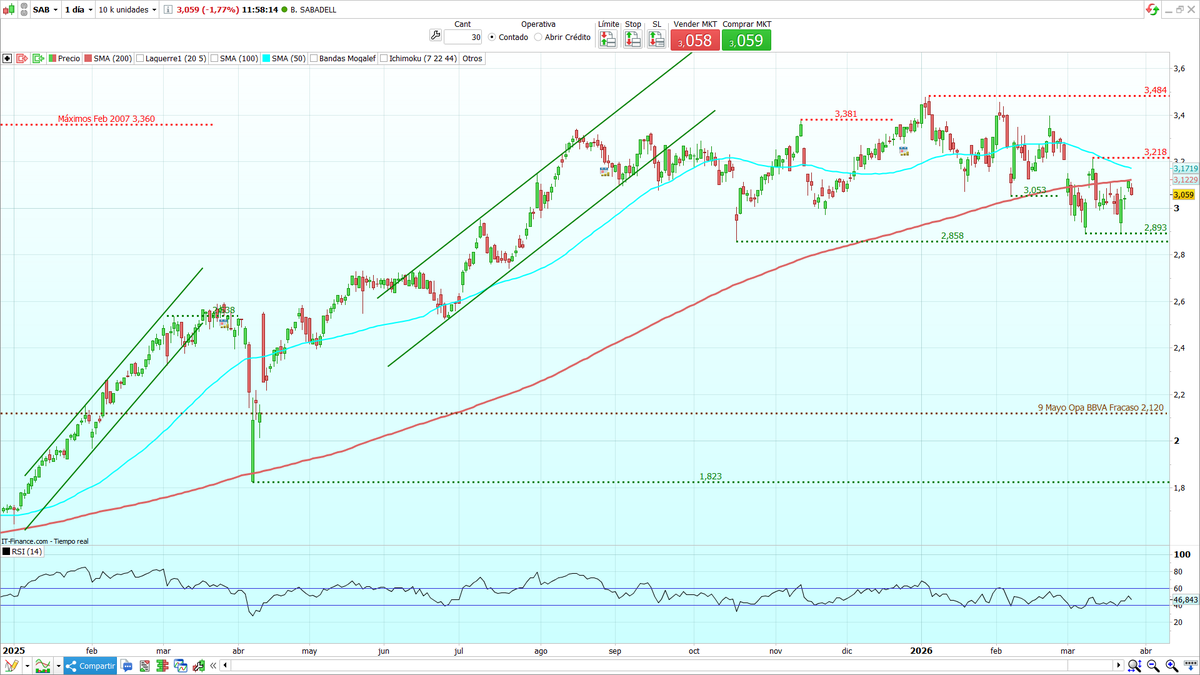Image resolution: width=1200 pixels, height=675 pixels.
Task: Click the red Vender MKT button
Action: coord(694,40)
